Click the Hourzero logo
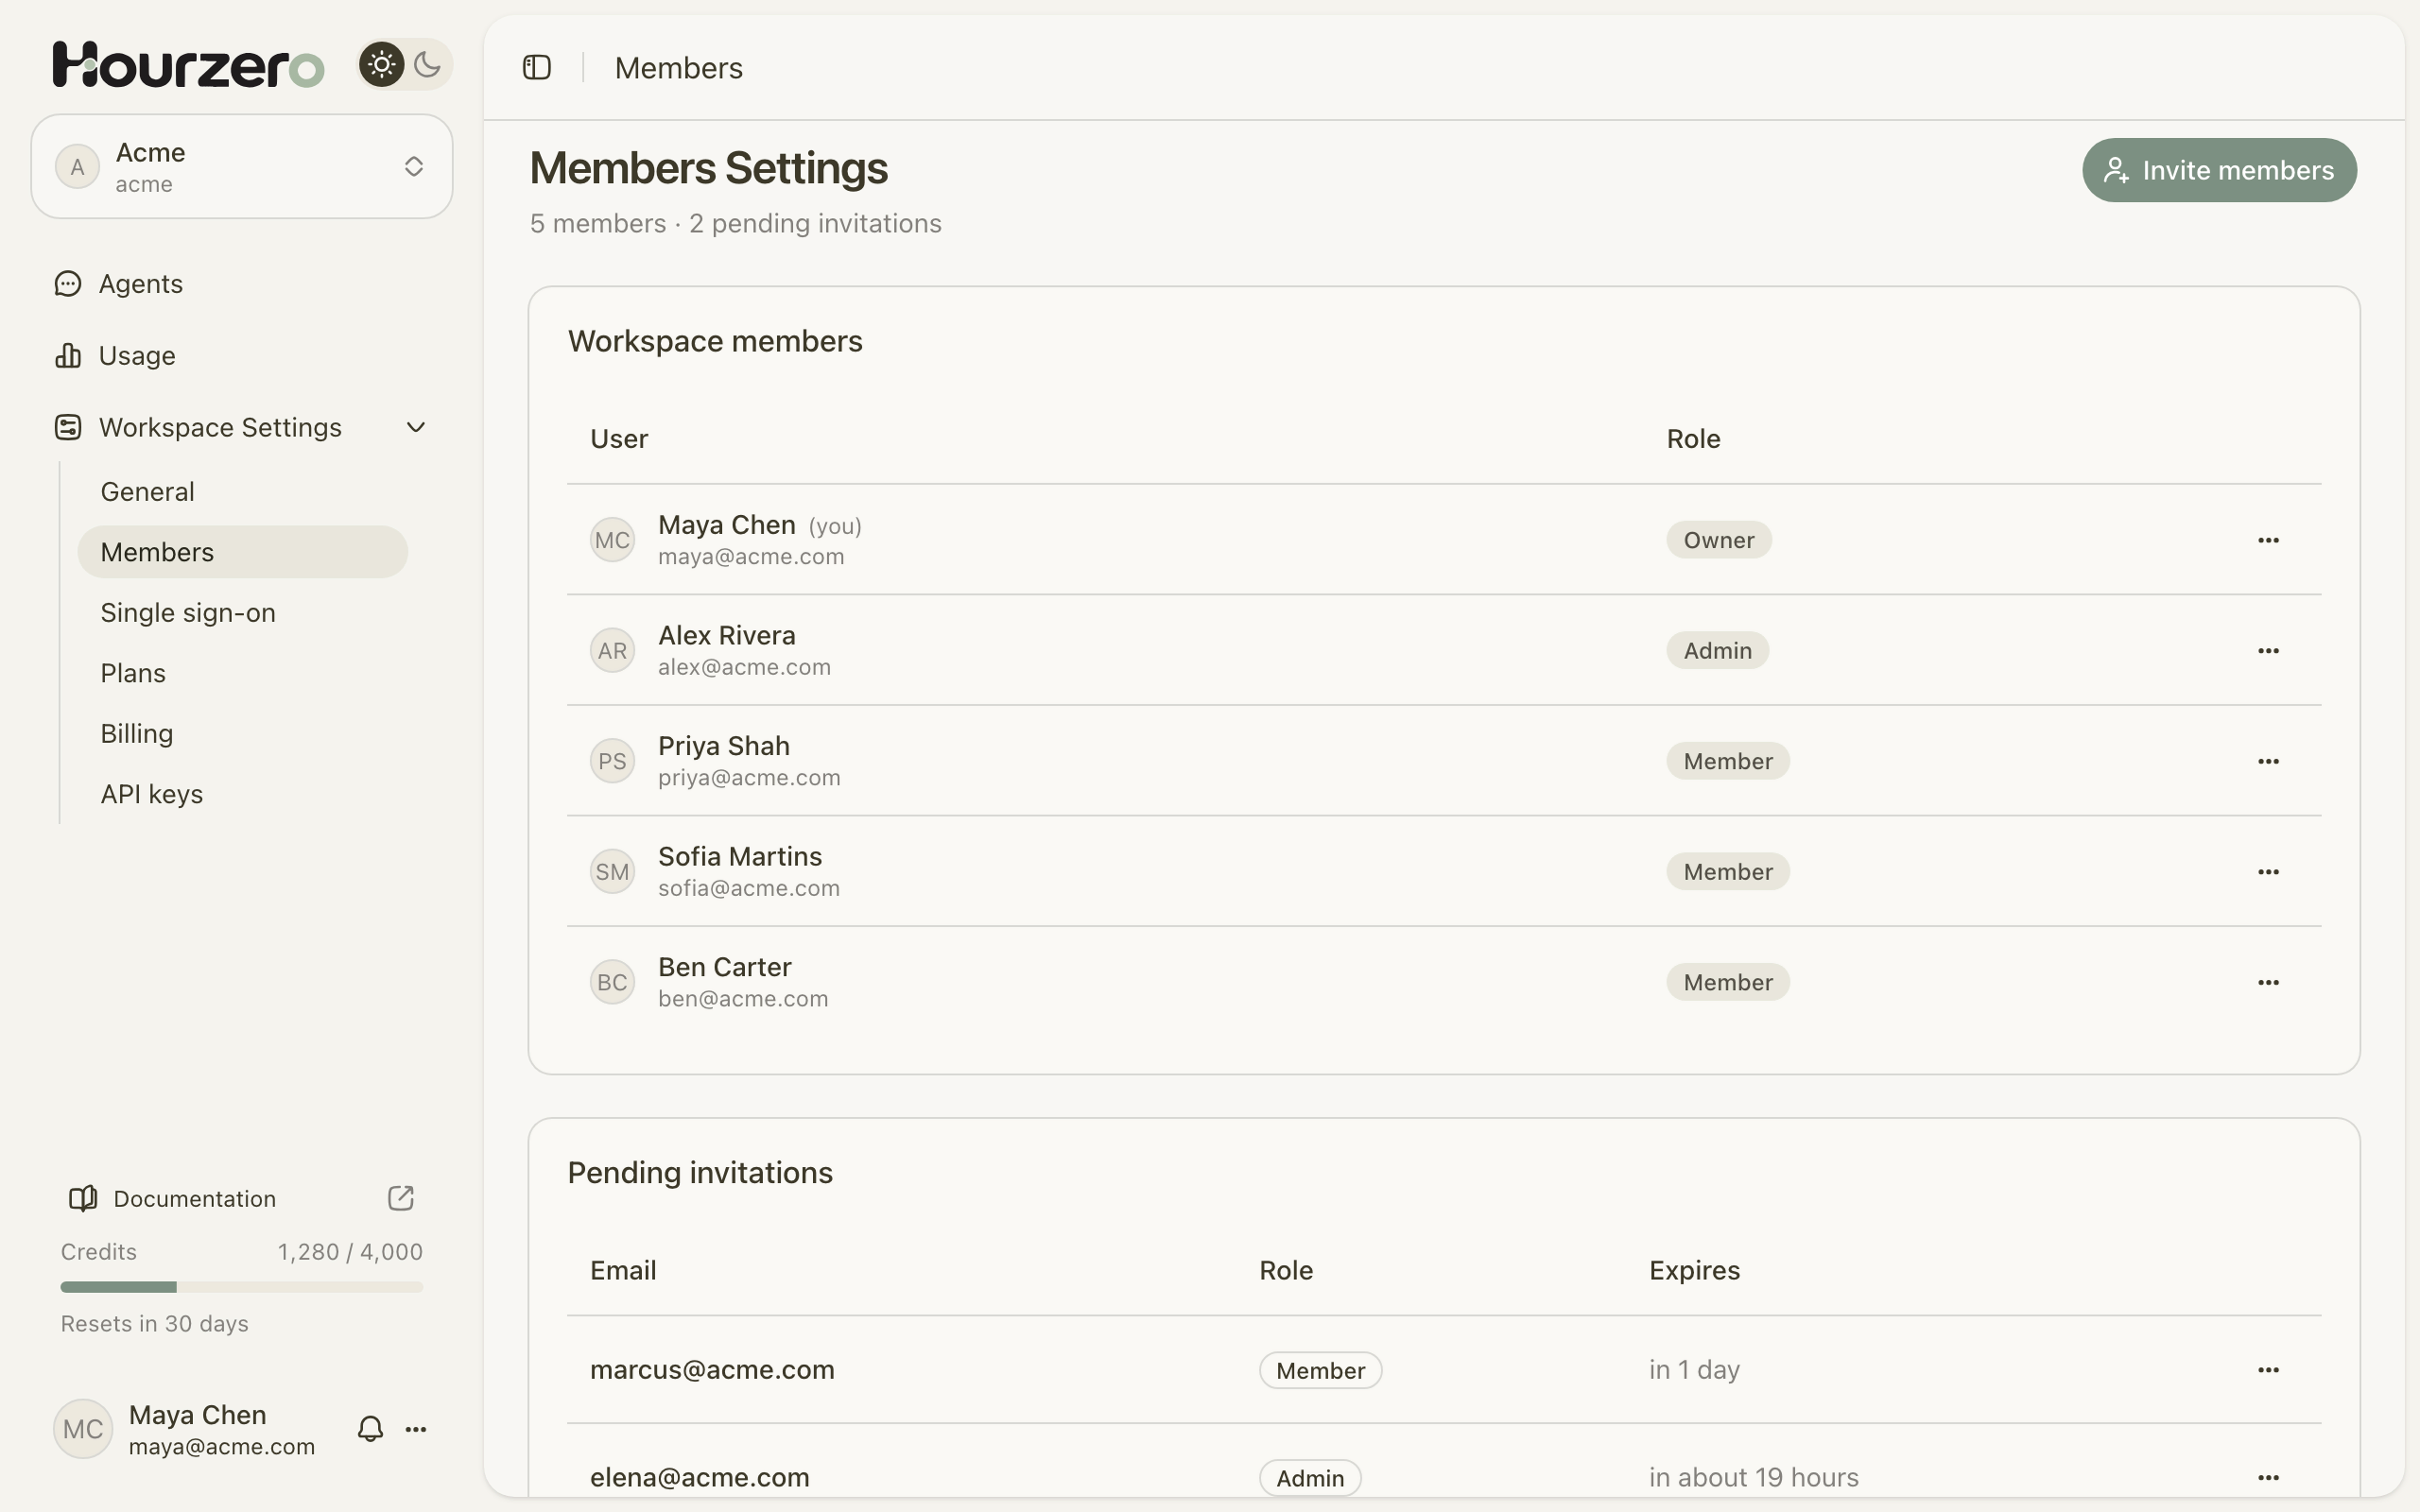This screenshot has height=1512, width=2420. 188,65
